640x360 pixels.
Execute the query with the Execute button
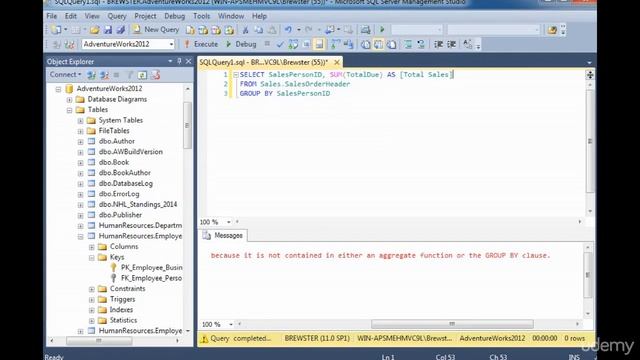[201, 44]
